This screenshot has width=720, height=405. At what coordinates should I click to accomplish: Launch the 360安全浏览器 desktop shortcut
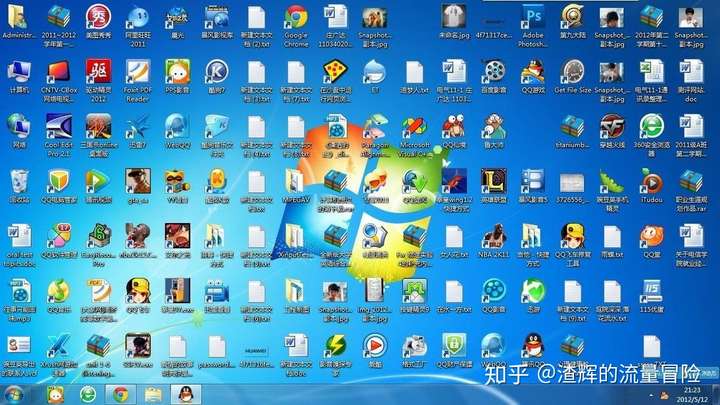(652, 127)
